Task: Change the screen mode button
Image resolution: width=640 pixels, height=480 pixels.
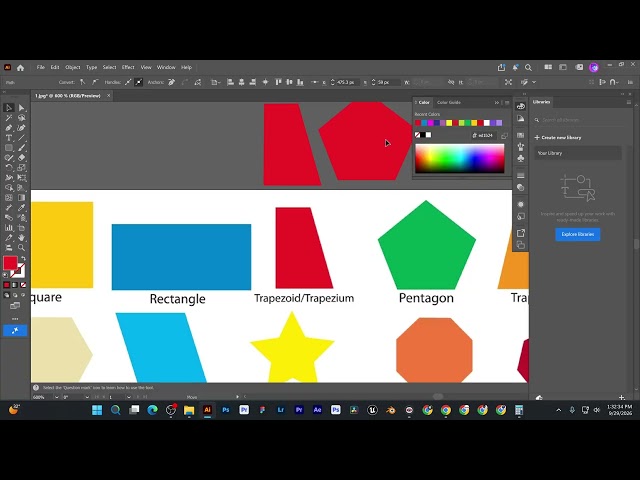Action: click(x=15, y=305)
